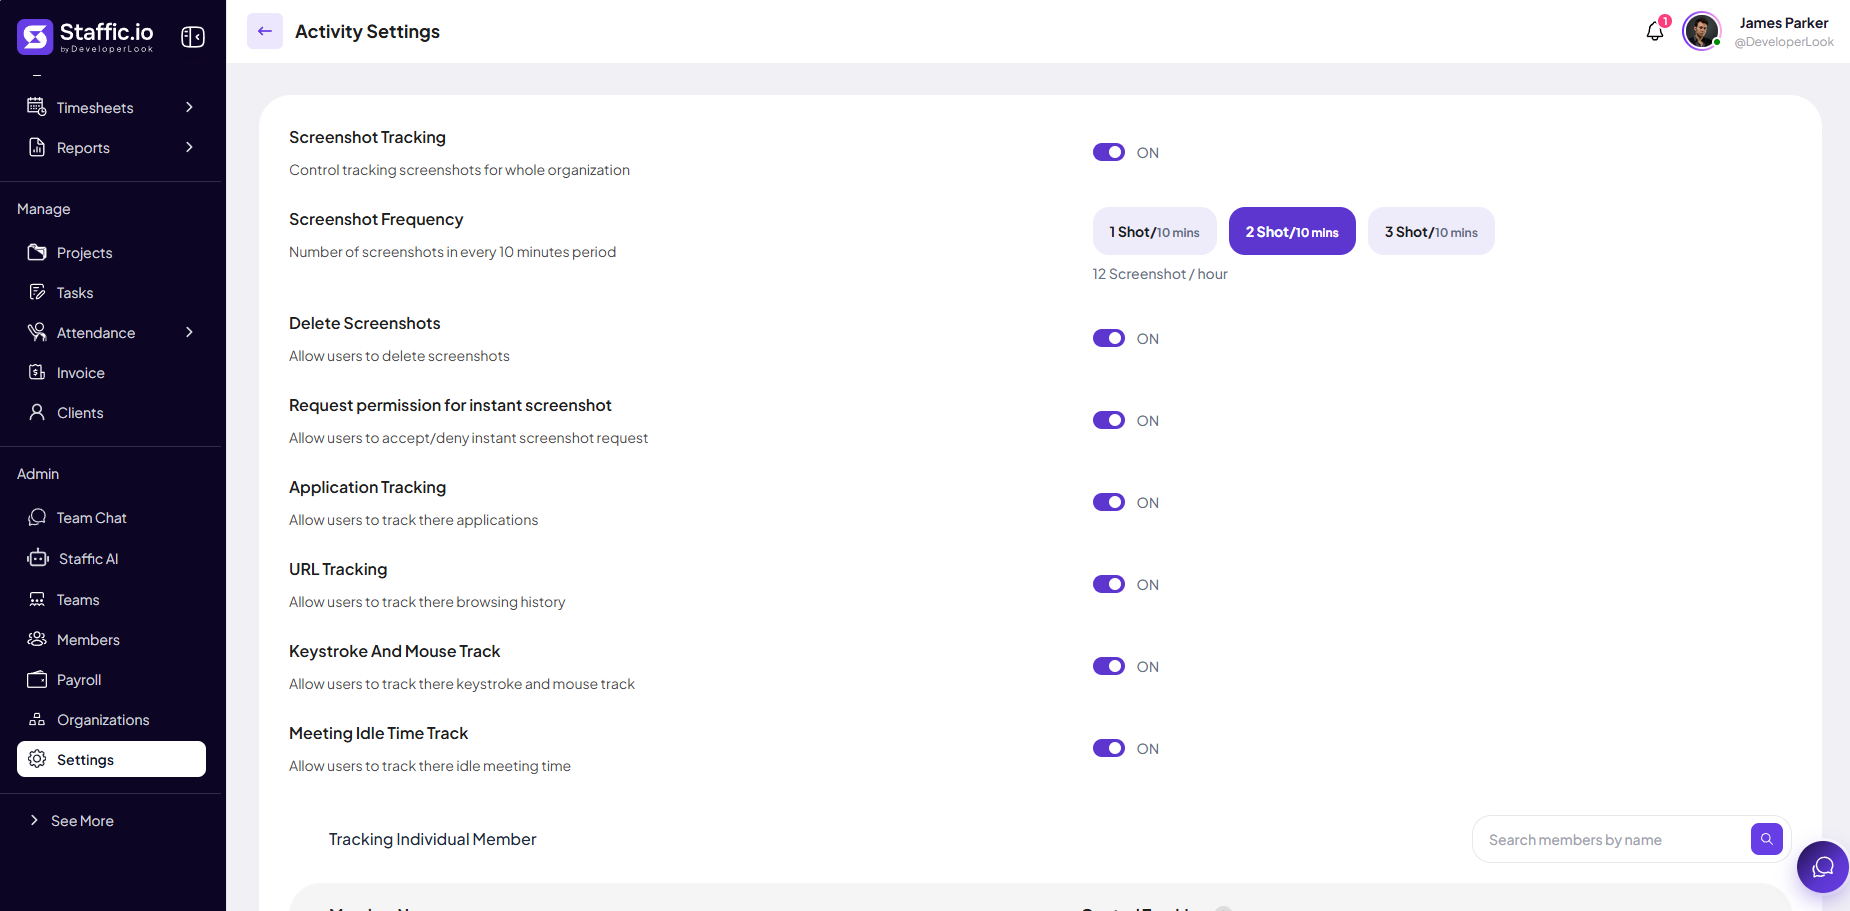
Task: Click the member search magnifier button
Action: [1767, 839]
